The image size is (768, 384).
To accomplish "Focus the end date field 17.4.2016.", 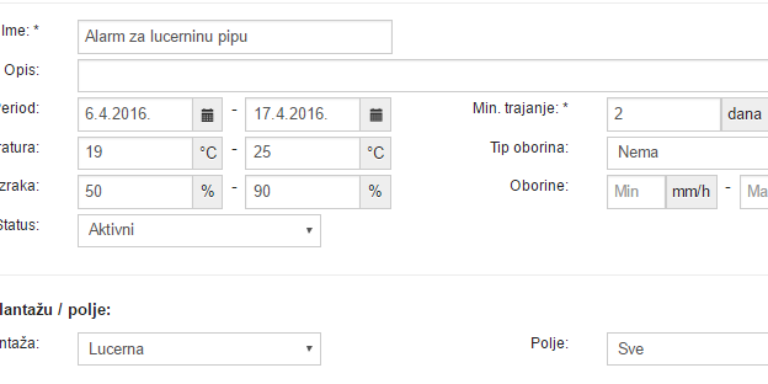I will (x=303, y=115).
